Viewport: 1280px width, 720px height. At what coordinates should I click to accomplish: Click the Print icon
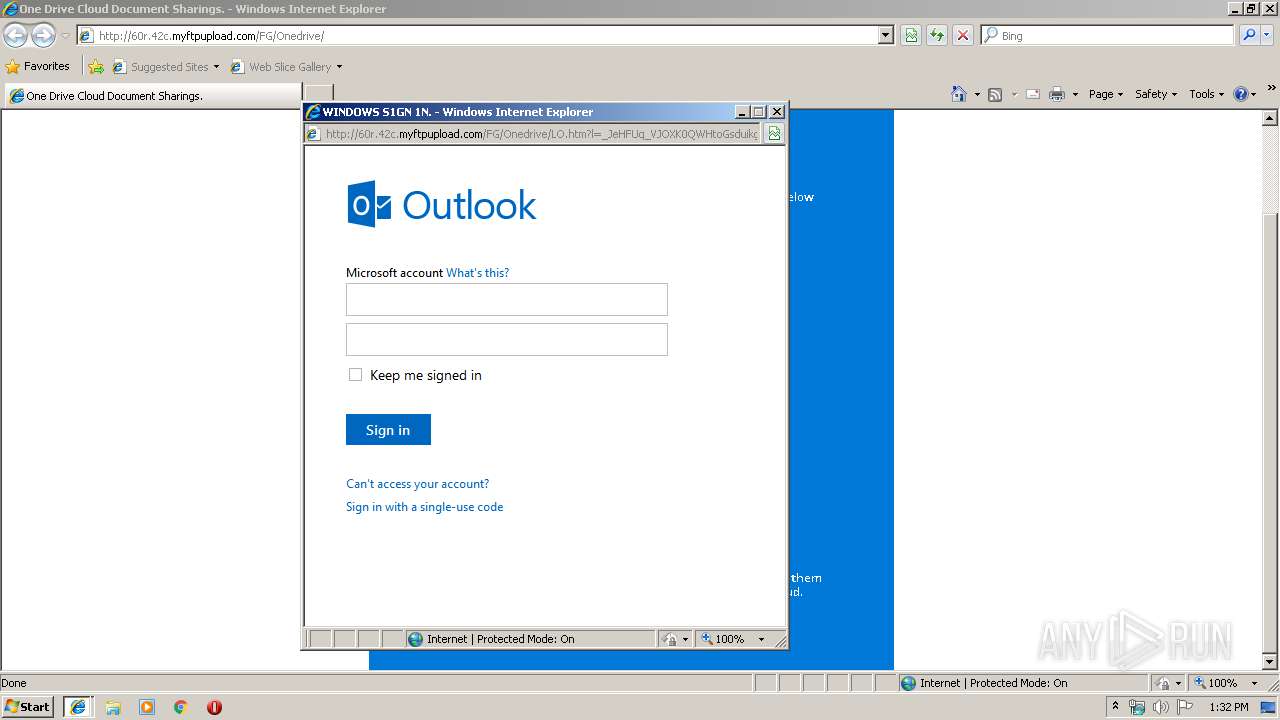click(x=1057, y=94)
